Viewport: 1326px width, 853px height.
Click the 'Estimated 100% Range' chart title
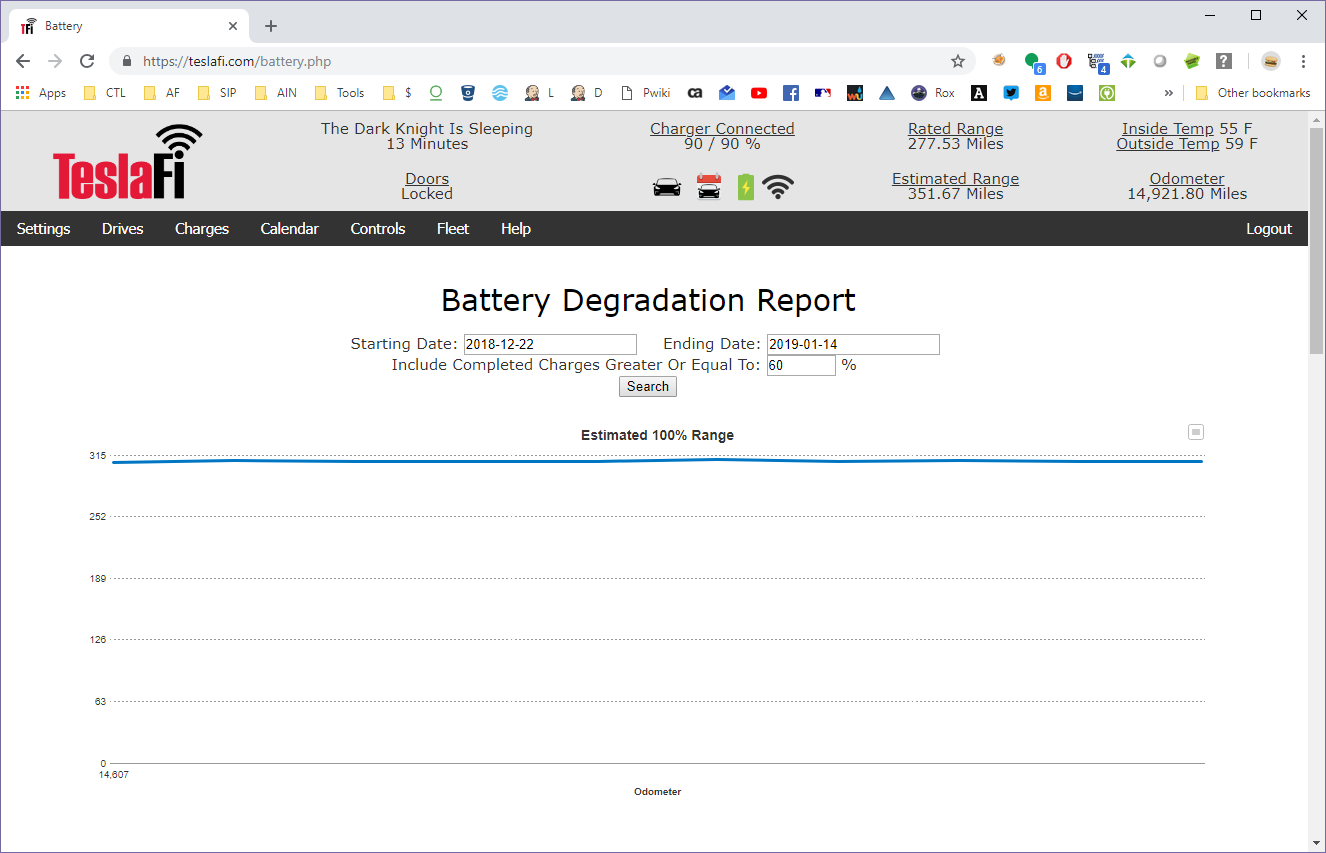tap(657, 436)
